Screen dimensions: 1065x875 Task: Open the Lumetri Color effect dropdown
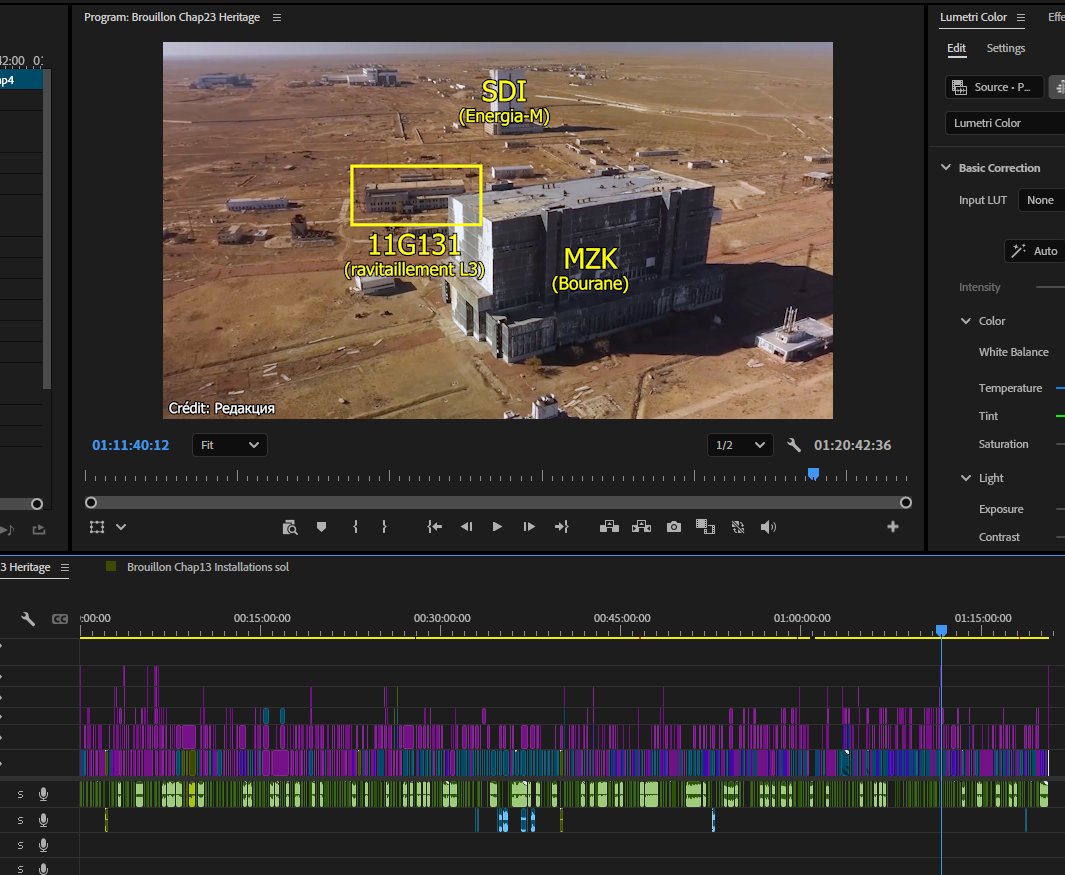[x=1005, y=123]
